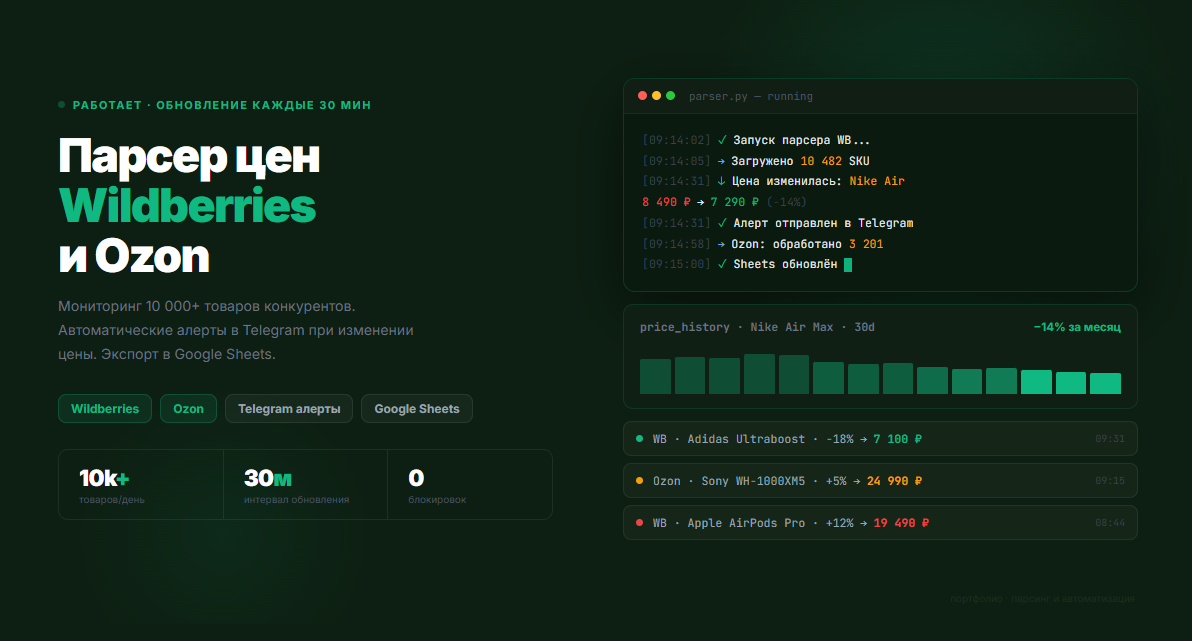Click the red close dot in terminal window
This screenshot has width=1192, height=641.
pyautogui.click(x=642, y=96)
